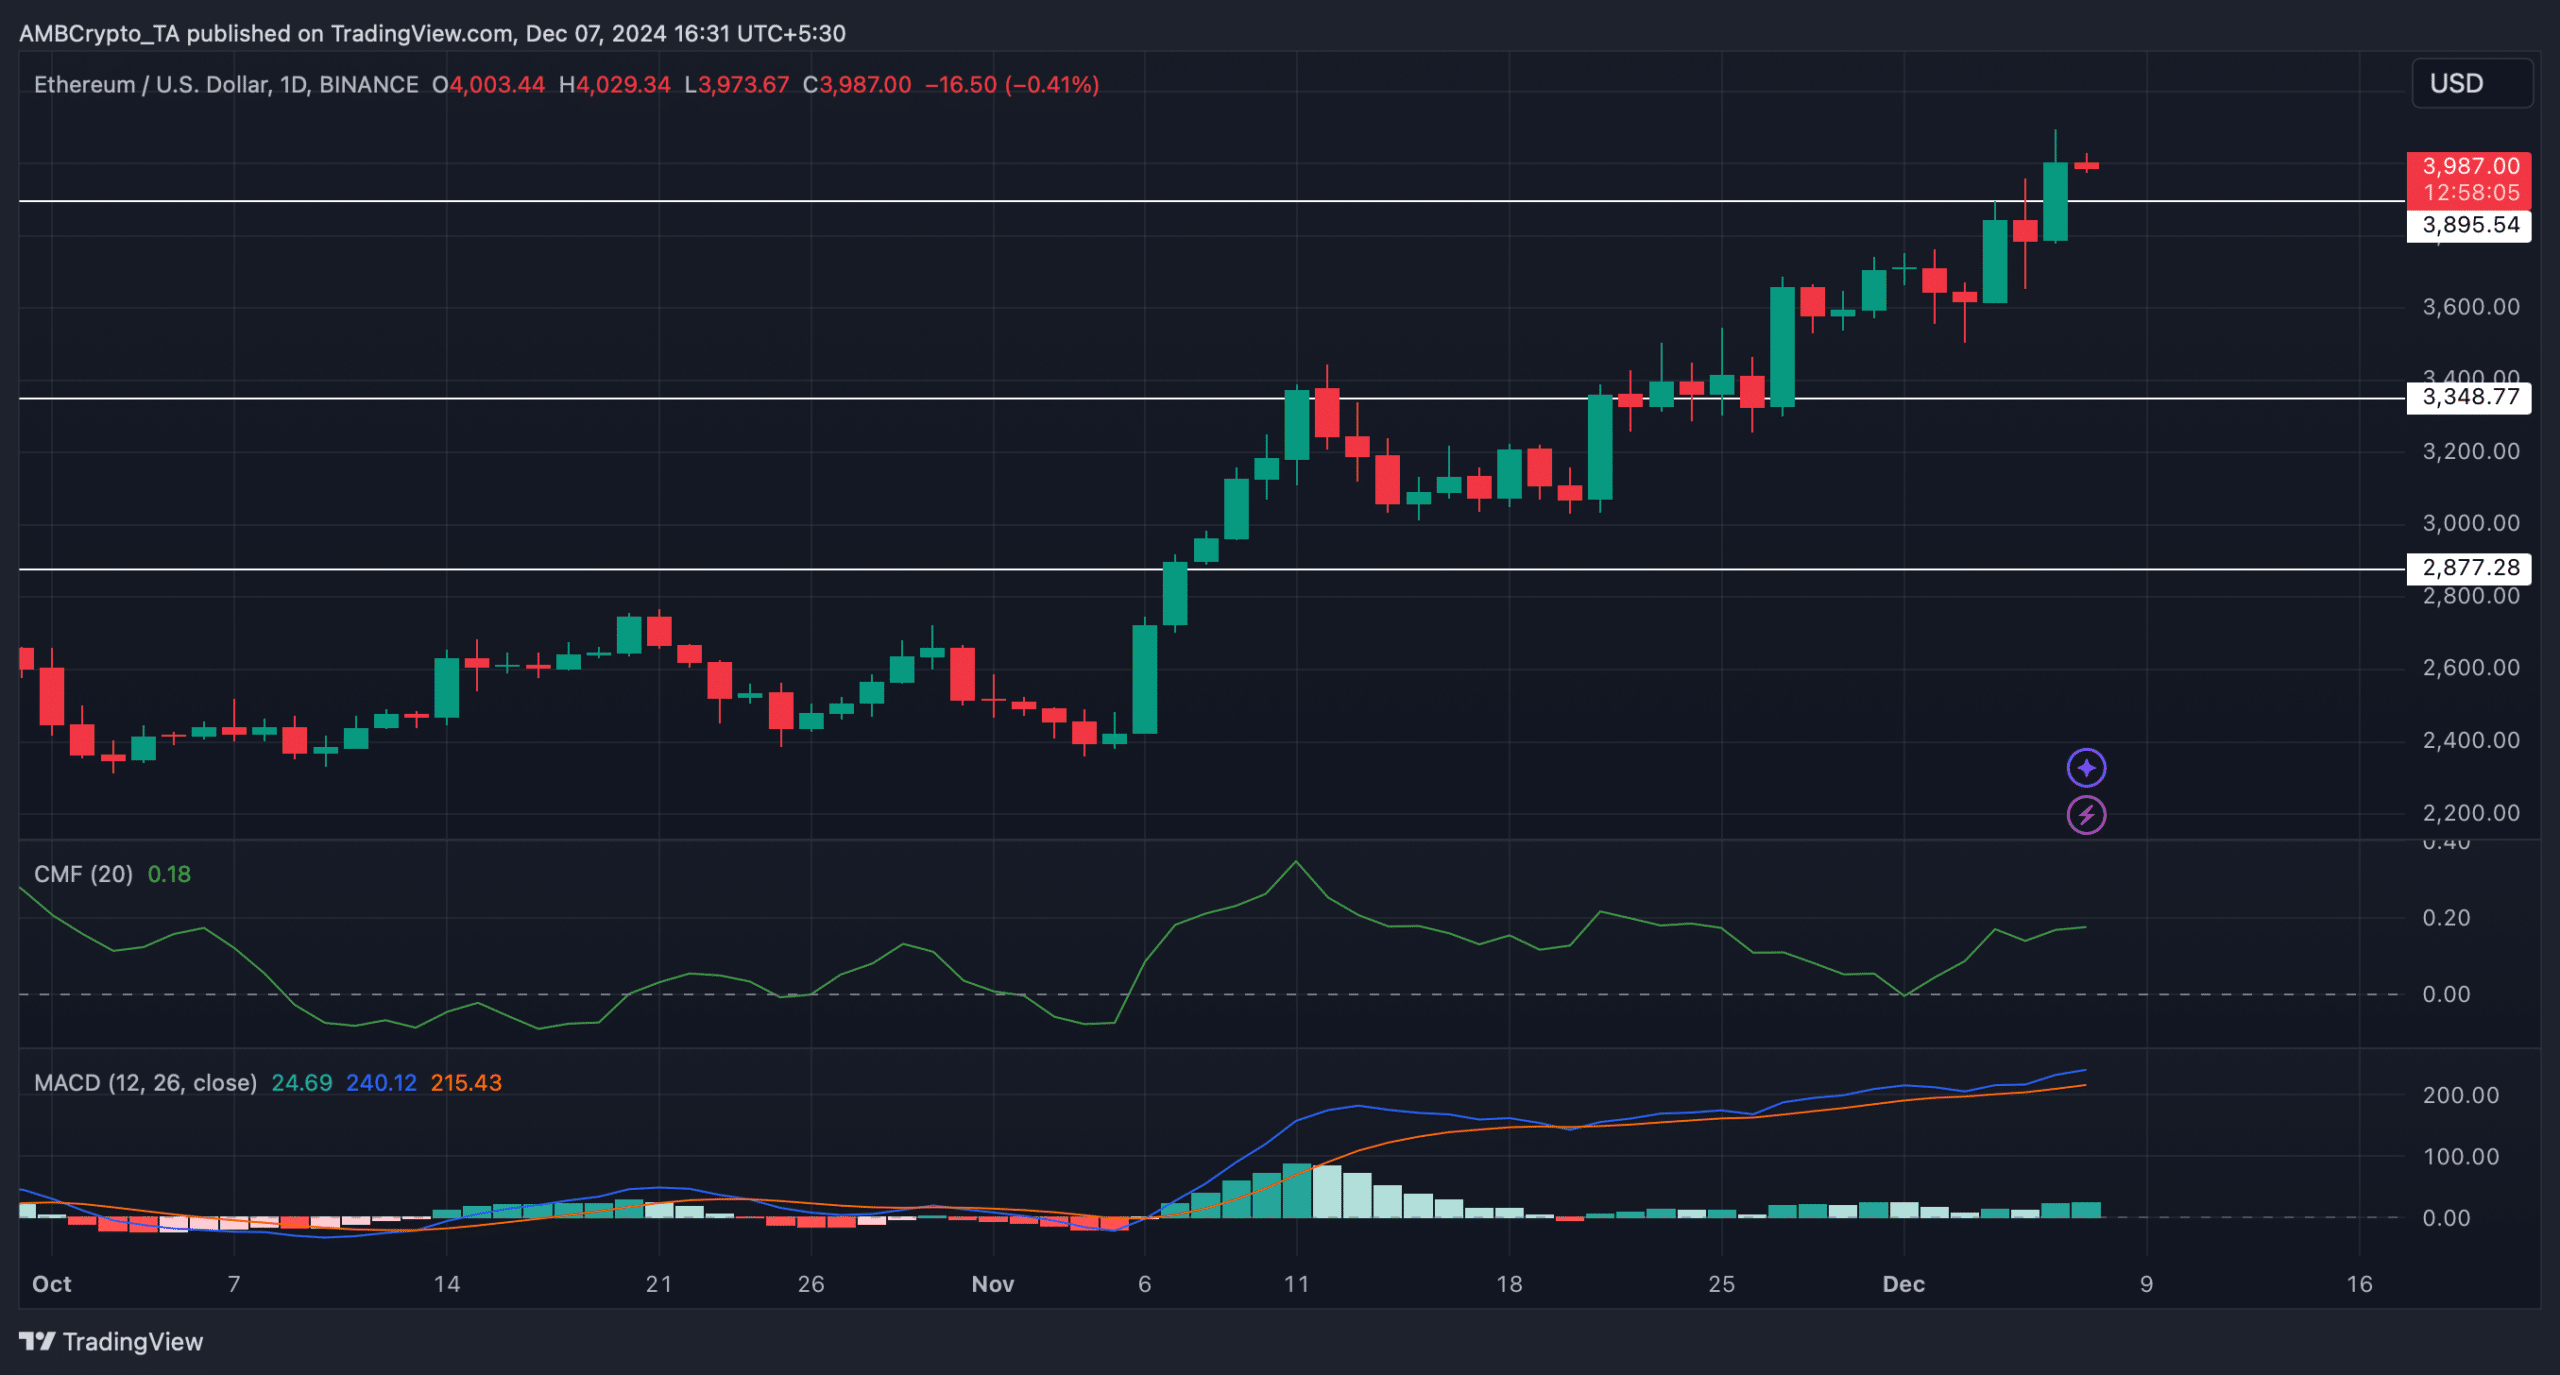The image size is (2560, 1375).
Task: Click the Nov label on time axis
Action: [x=992, y=1284]
